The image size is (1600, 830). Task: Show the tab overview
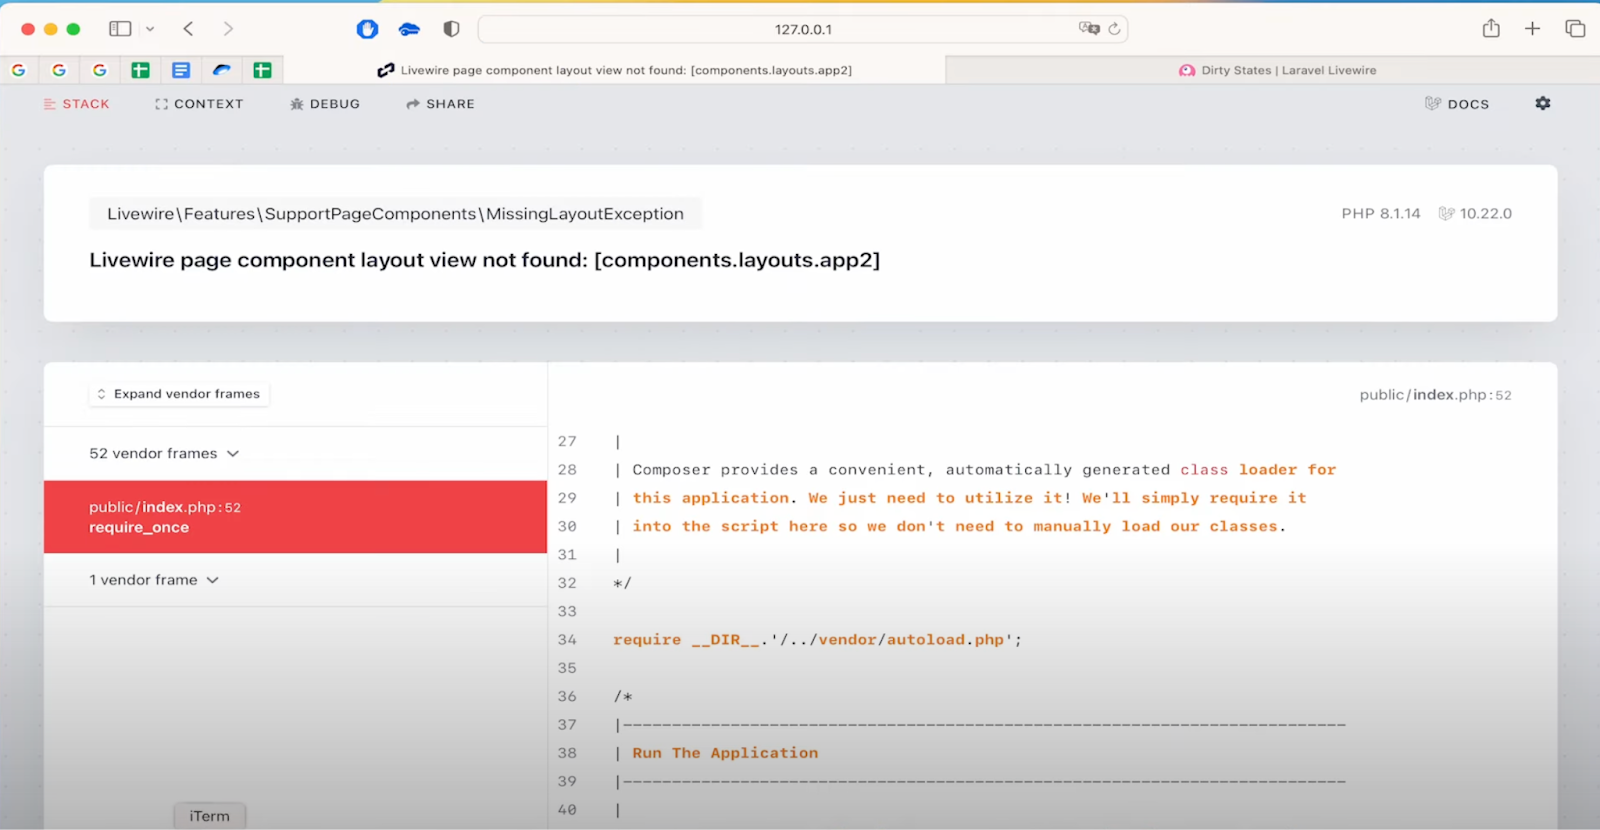pos(1575,28)
